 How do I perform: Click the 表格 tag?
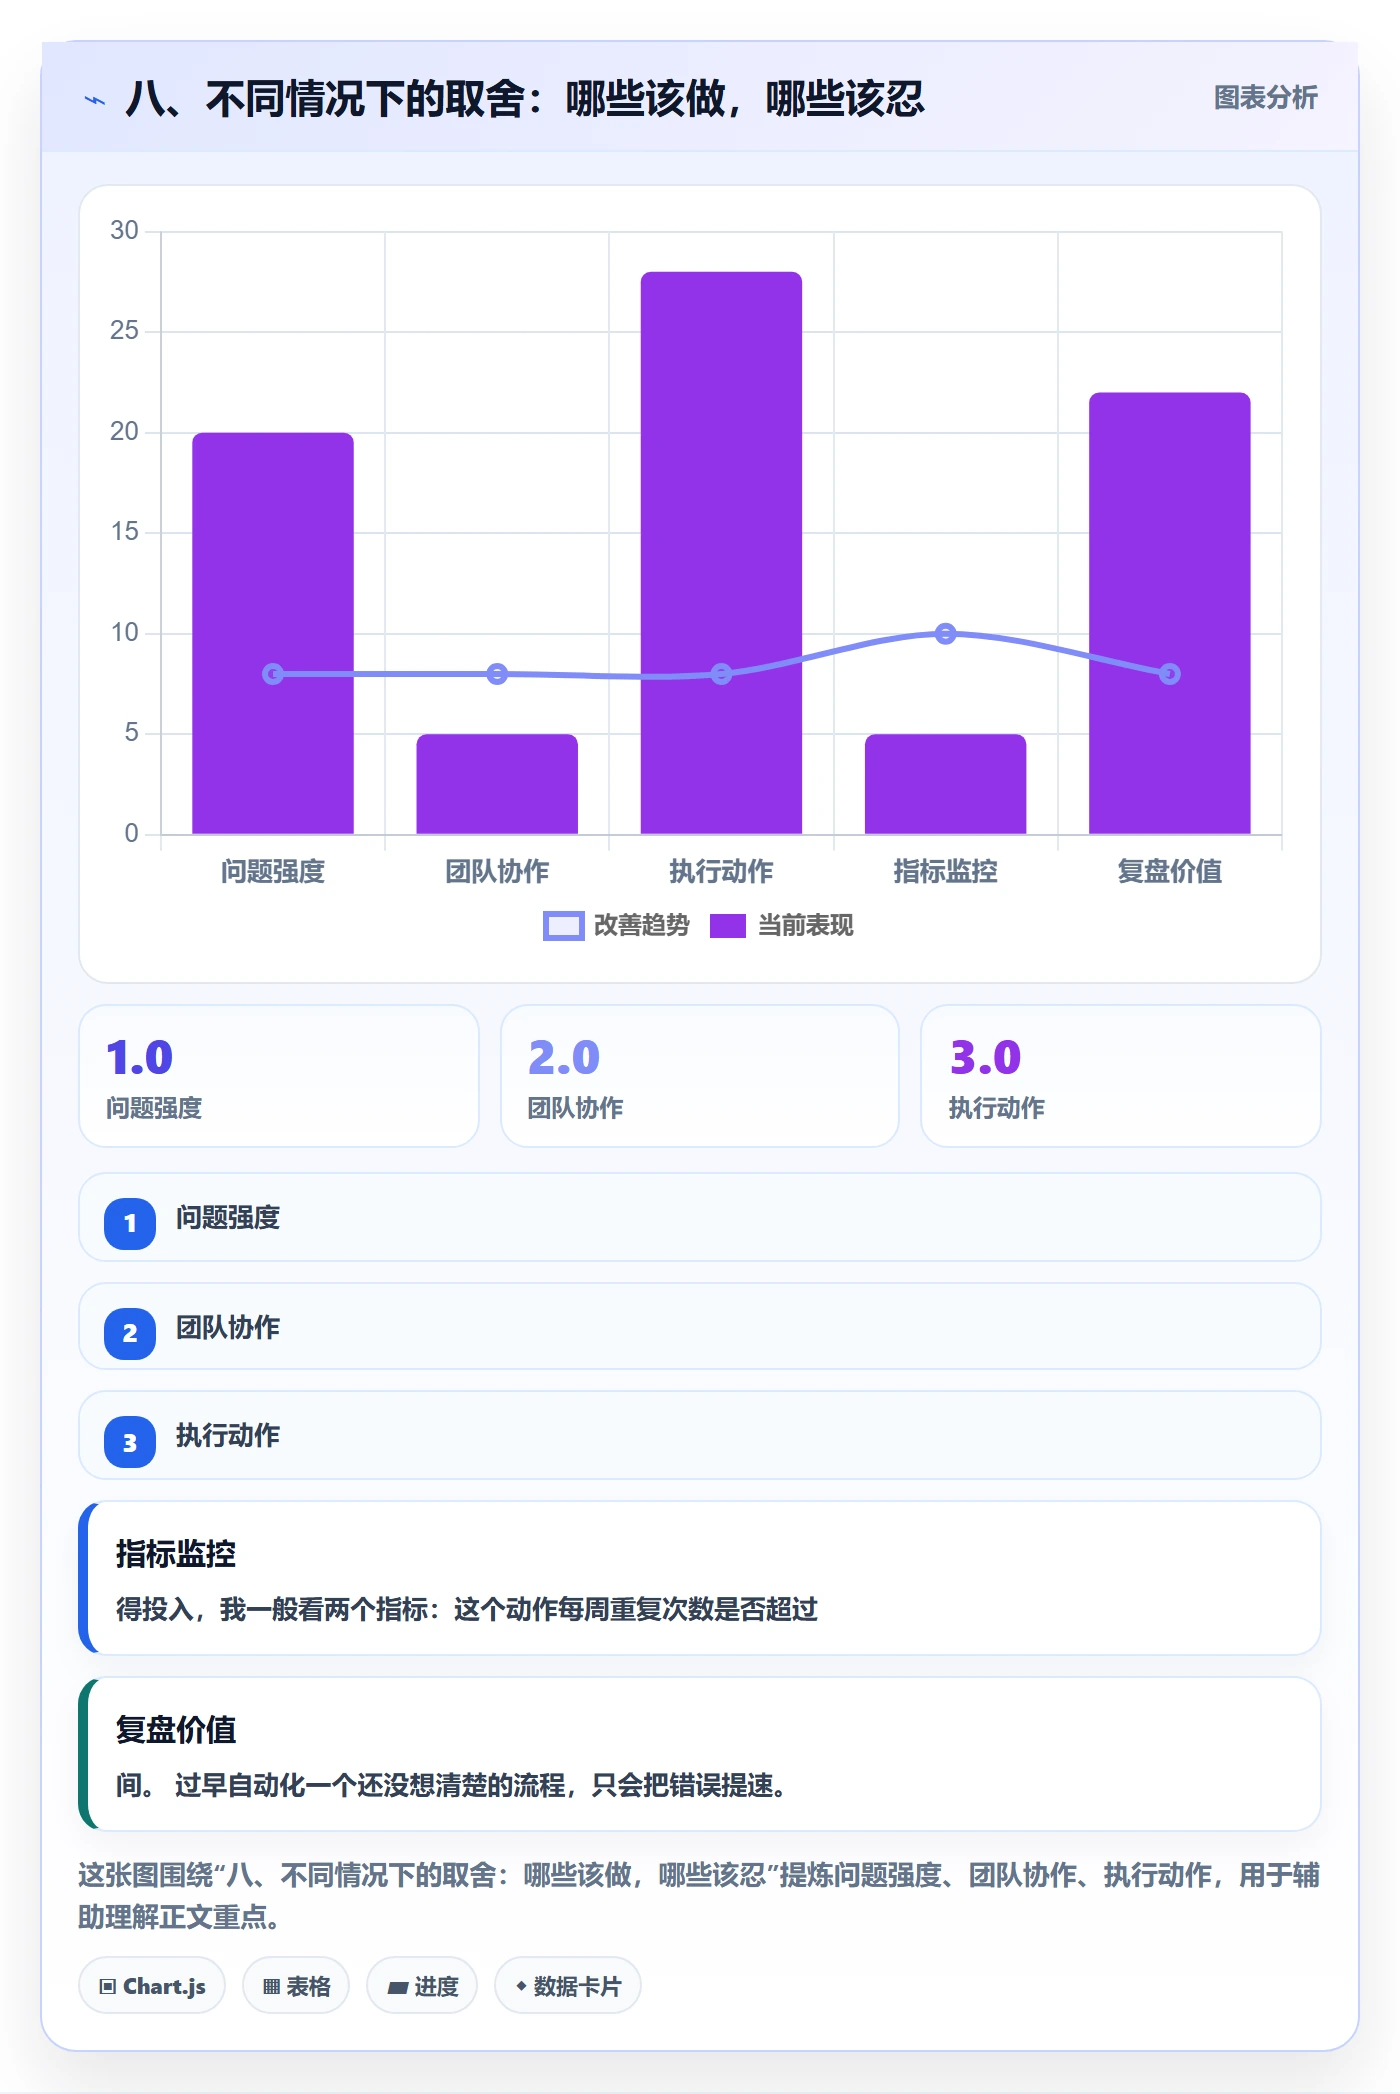(296, 1986)
